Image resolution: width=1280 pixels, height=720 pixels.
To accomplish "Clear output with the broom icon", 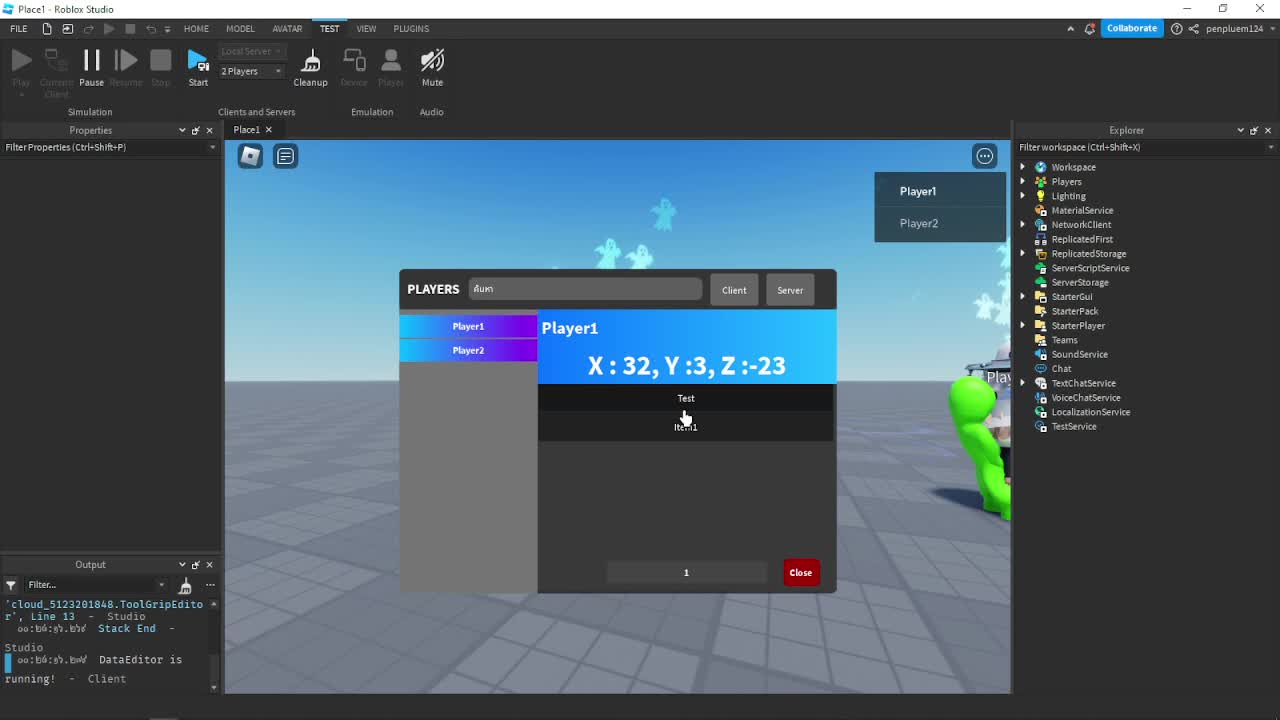I will click(x=185, y=585).
